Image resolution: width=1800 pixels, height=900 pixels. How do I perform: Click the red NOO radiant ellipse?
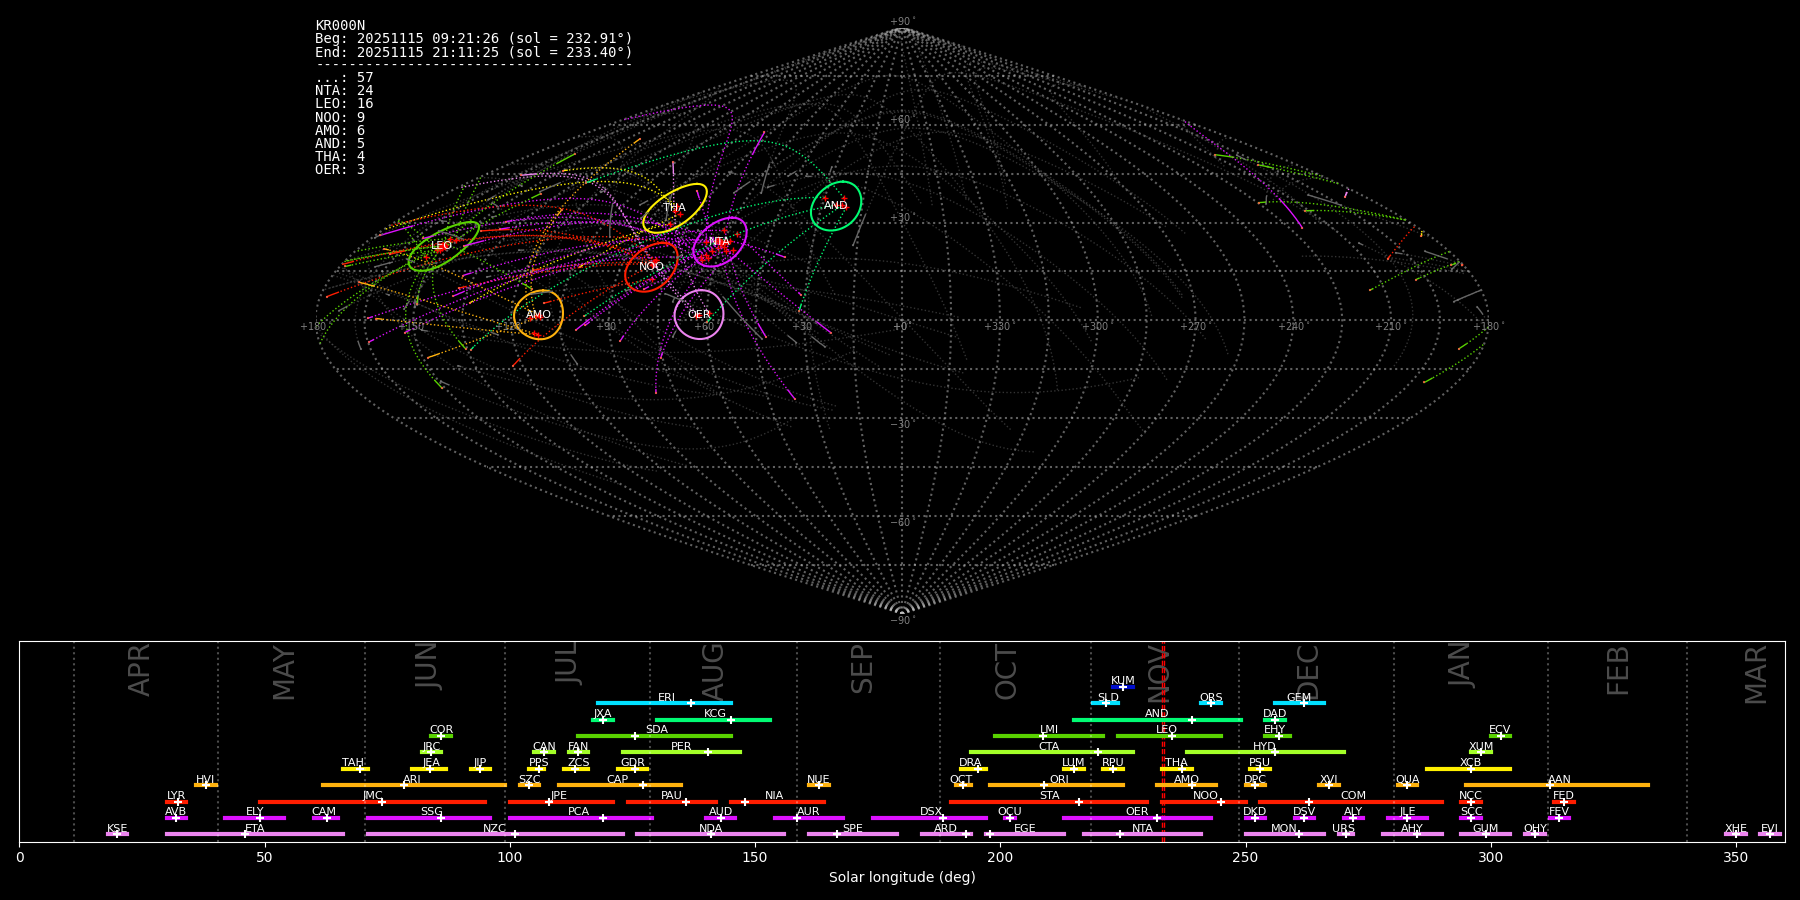point(651,267)
